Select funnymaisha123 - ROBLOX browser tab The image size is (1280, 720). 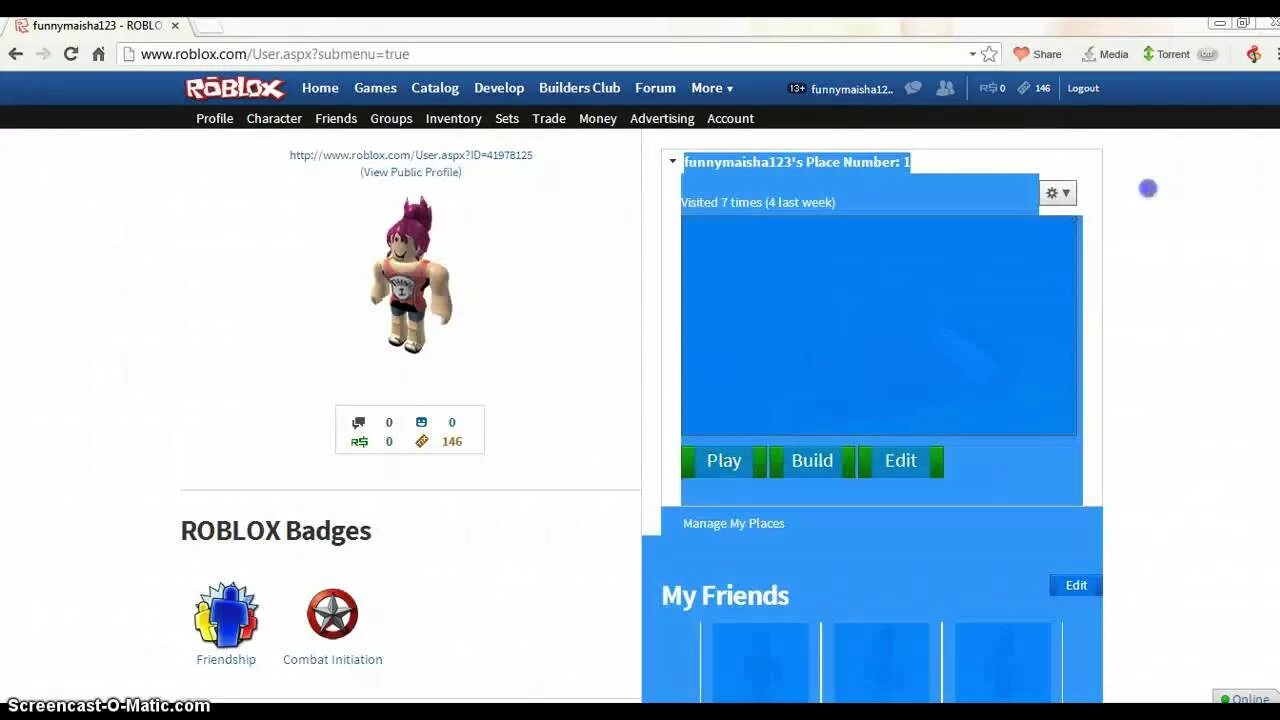(95, 25)
